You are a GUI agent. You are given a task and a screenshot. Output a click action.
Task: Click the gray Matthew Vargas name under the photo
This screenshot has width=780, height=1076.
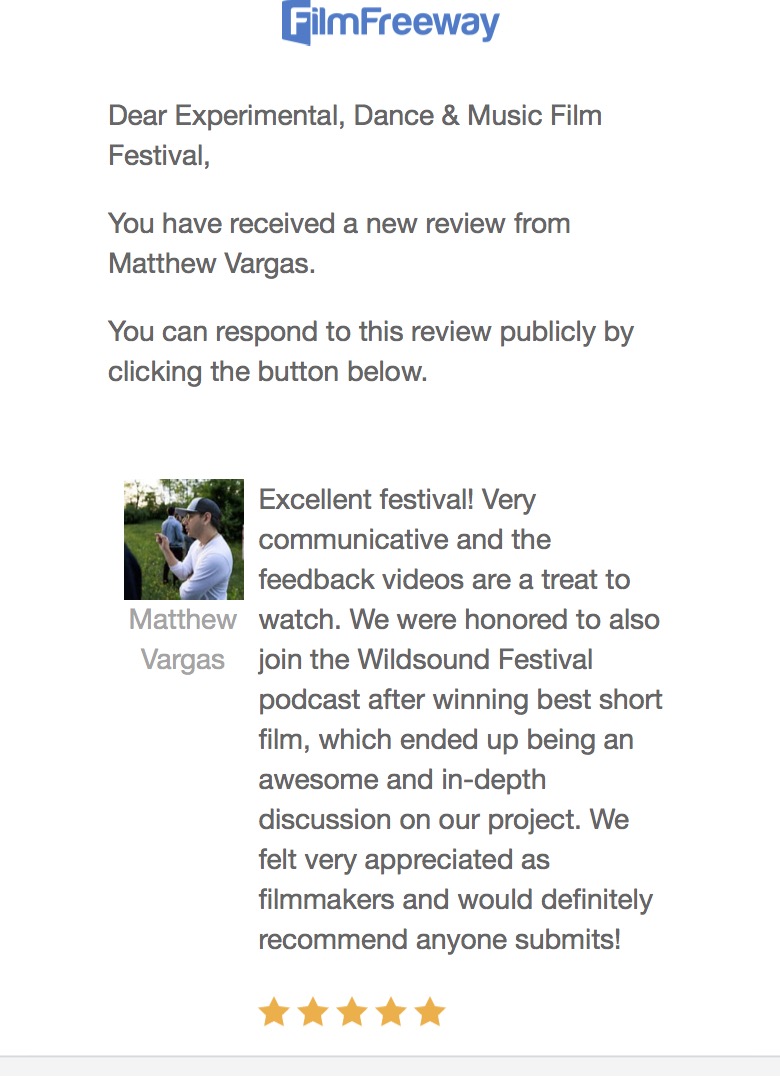point(183,639)
